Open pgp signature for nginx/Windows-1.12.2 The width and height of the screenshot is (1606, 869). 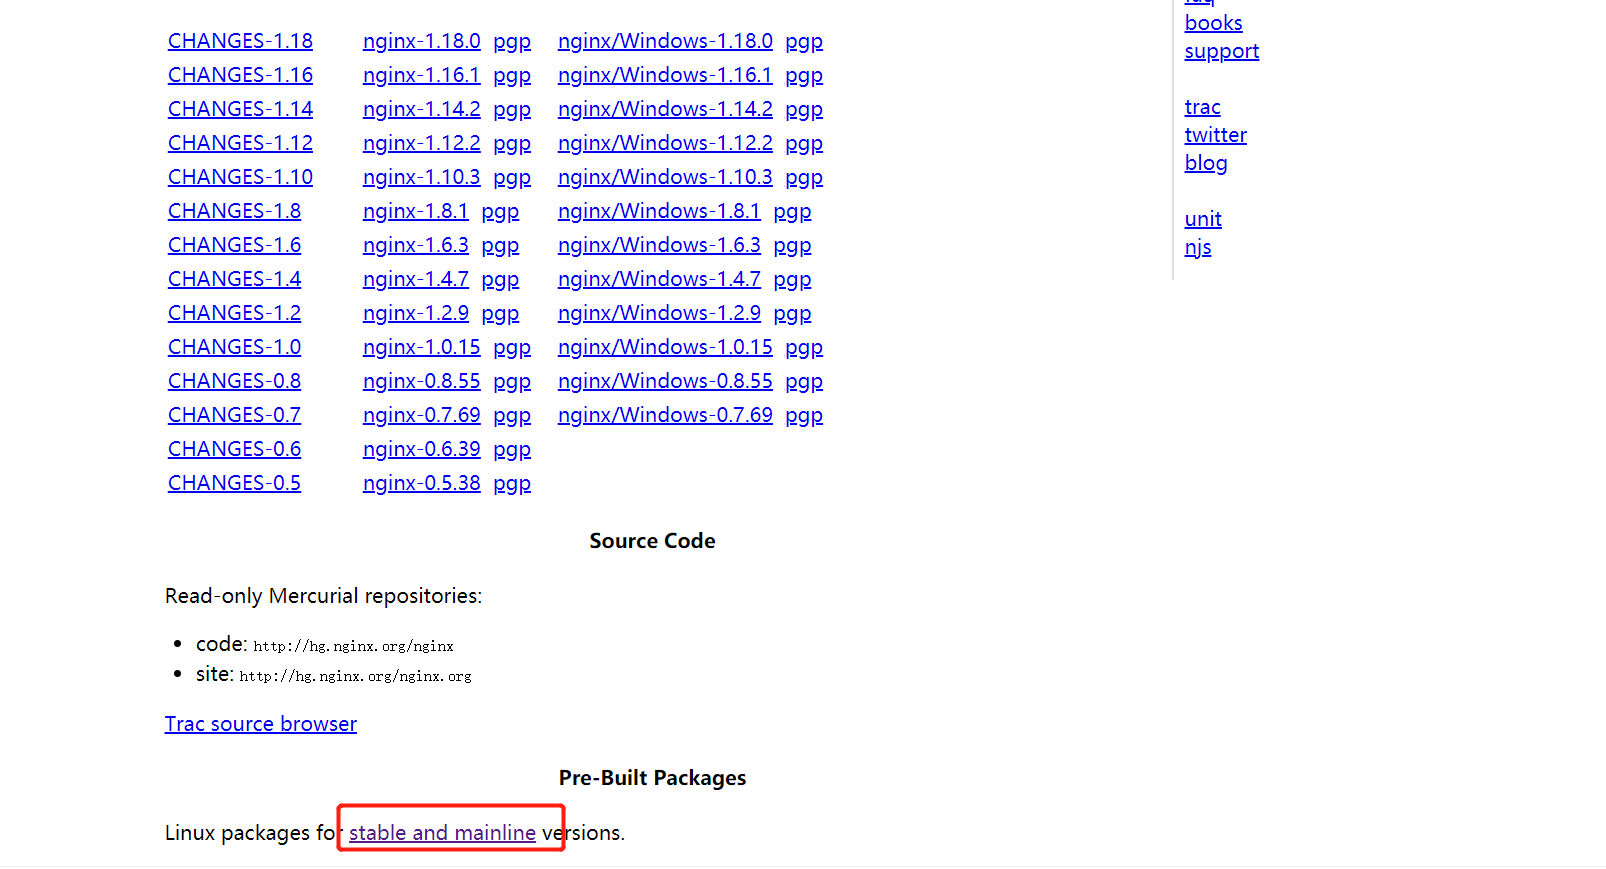(804, 144)
